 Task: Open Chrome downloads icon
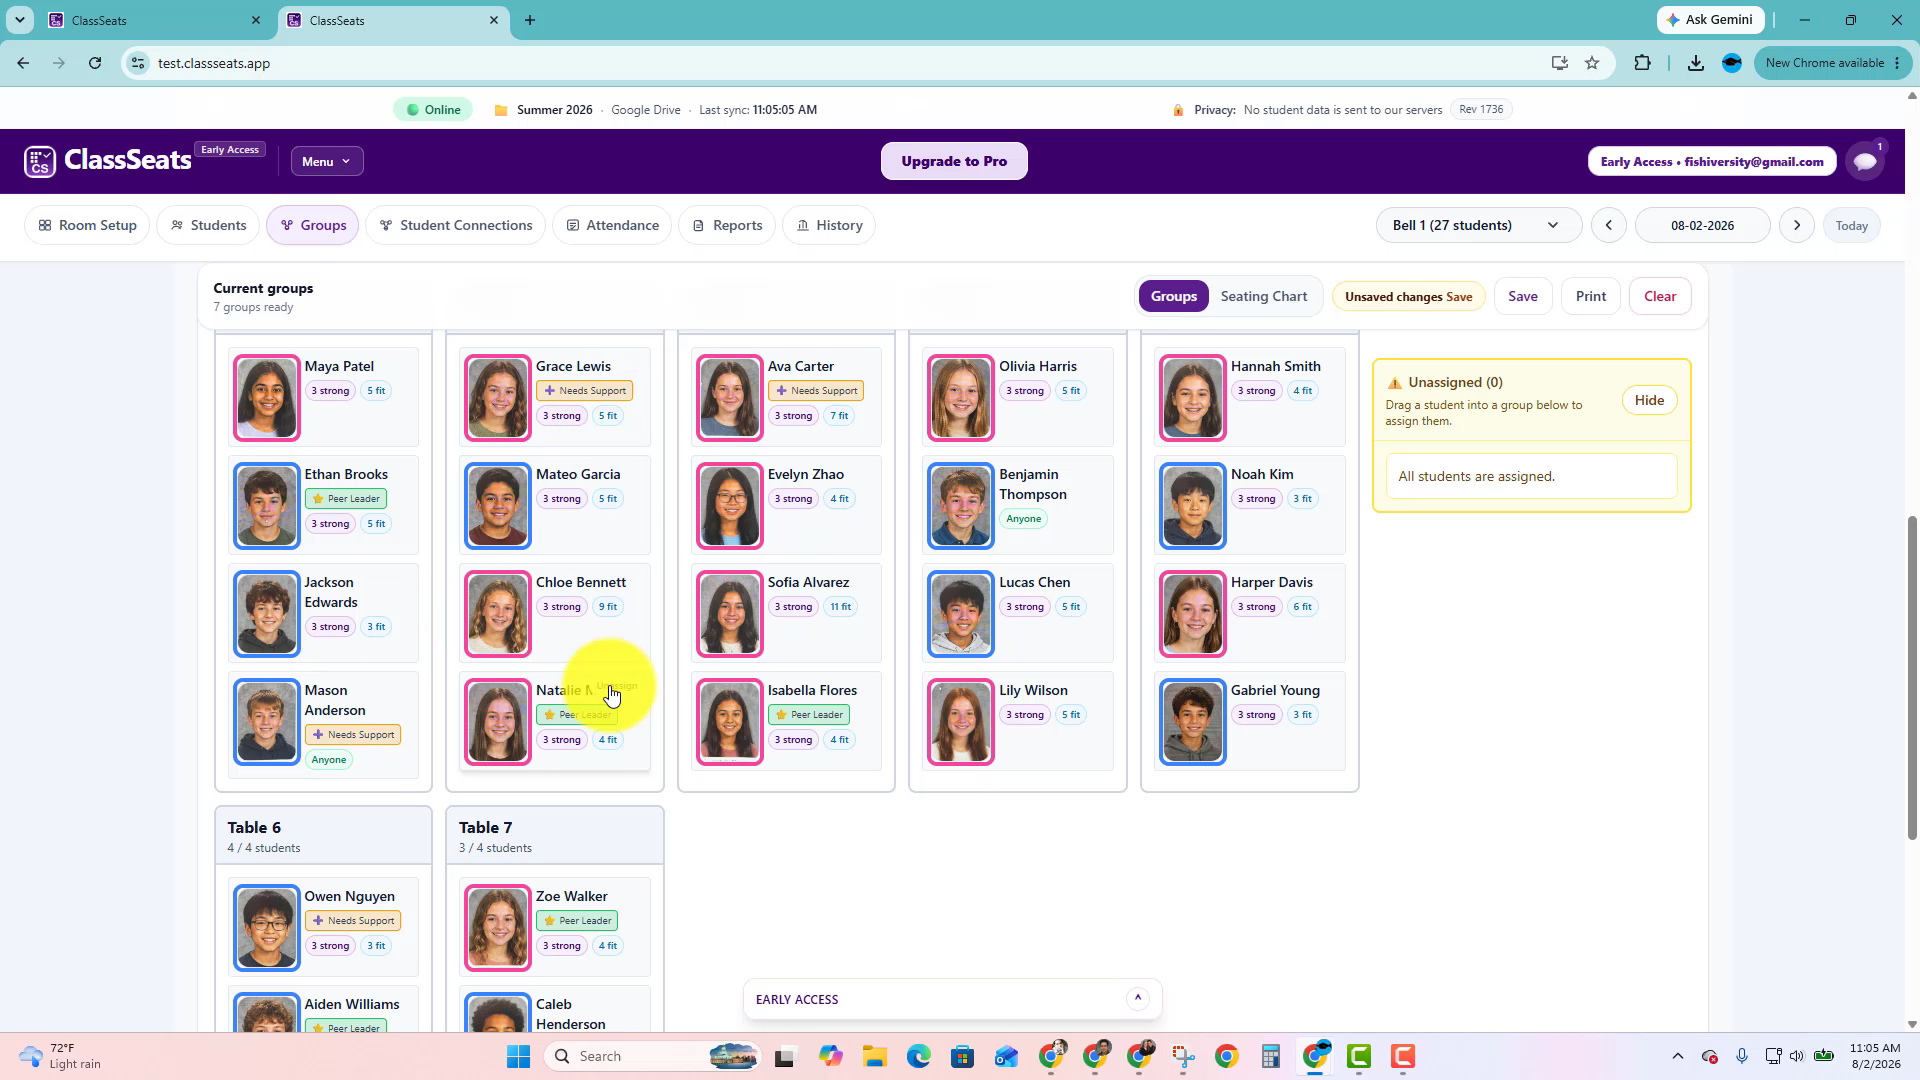pos(1696,63)
